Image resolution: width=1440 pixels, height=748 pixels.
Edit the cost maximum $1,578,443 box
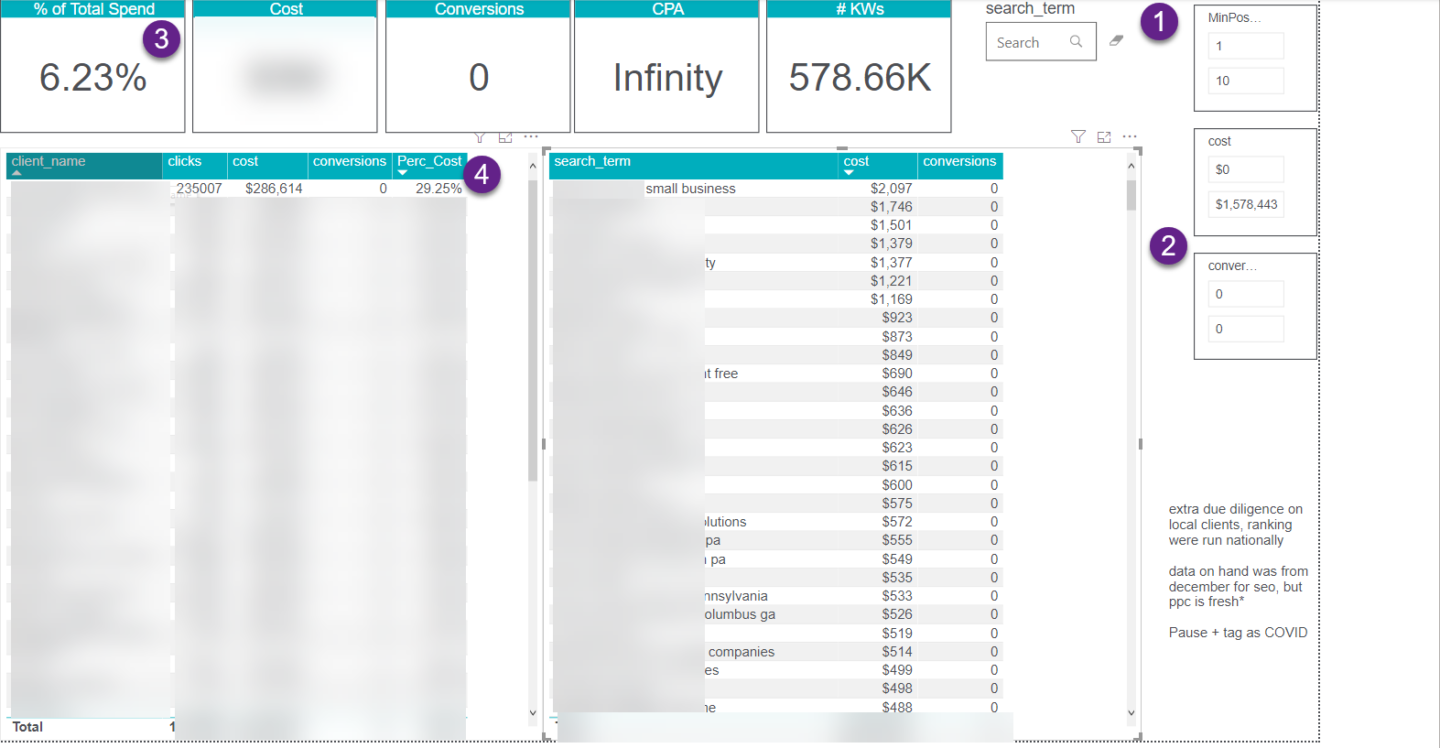point(1245,204)
